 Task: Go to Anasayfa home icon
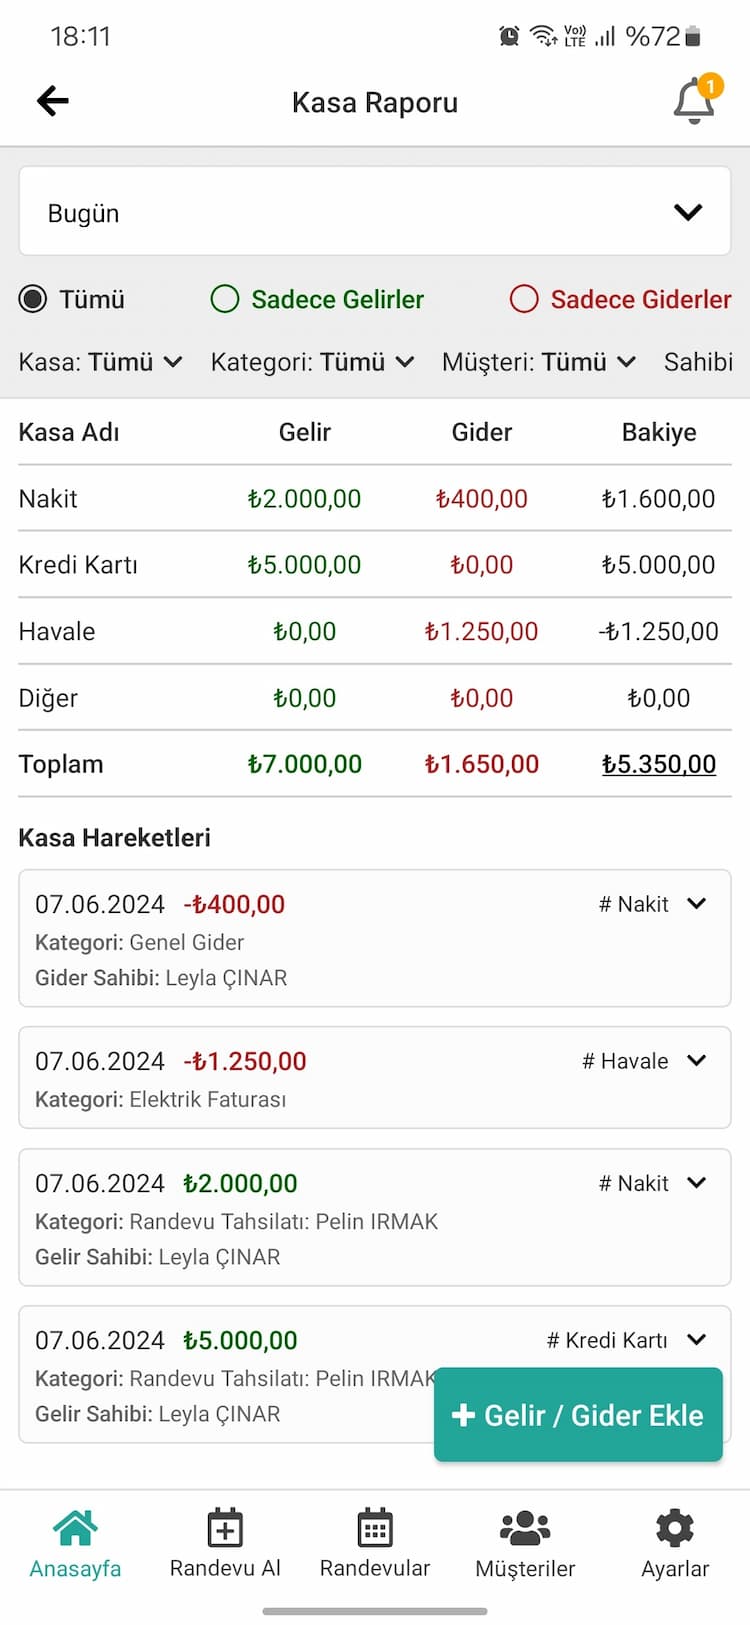75,1528
